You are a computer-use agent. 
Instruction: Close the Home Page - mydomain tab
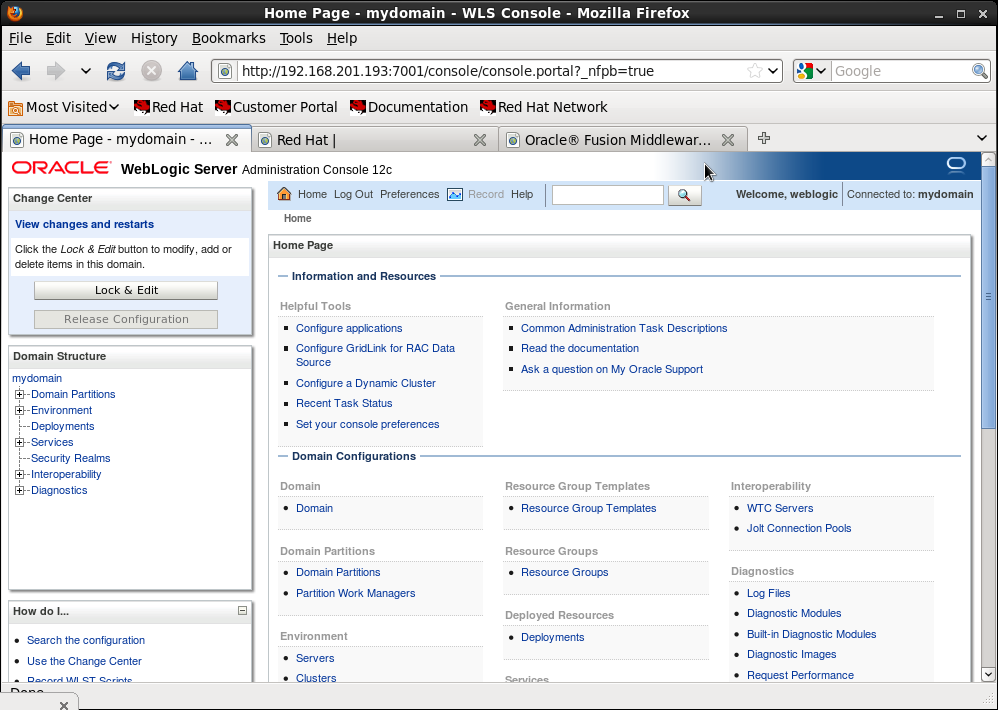tap(232, 140)
